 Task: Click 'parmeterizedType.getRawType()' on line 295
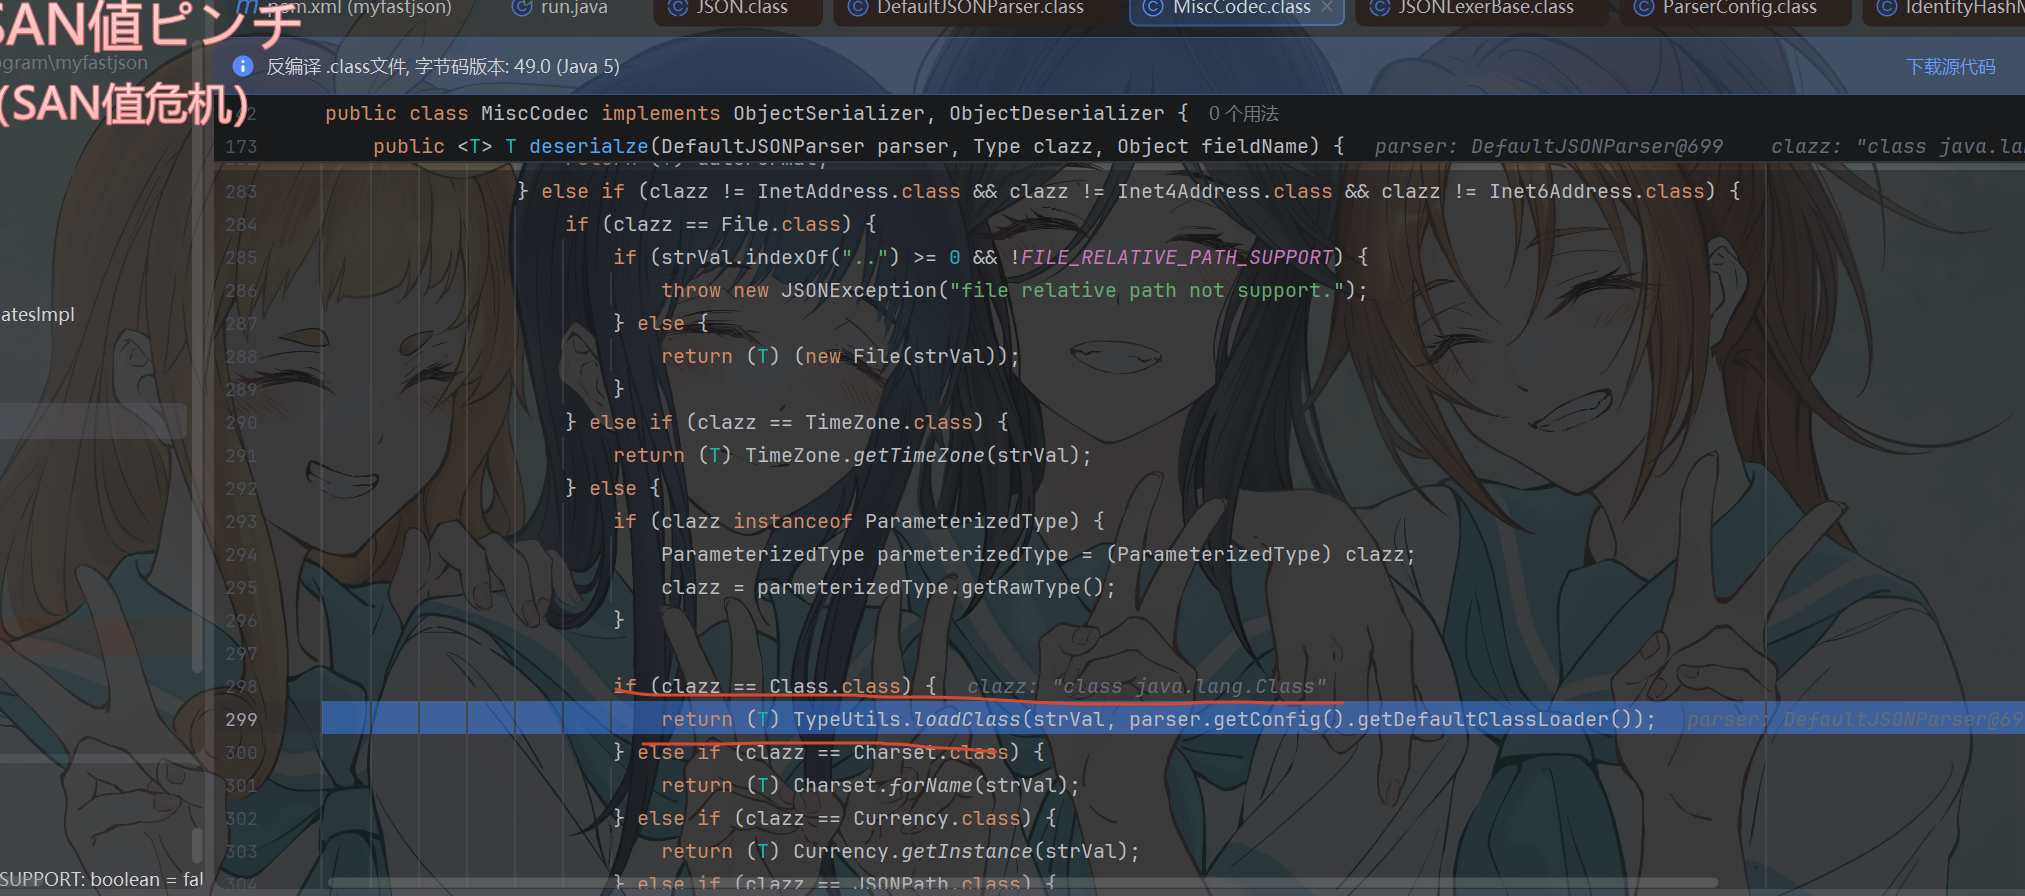tap(929, 587)
